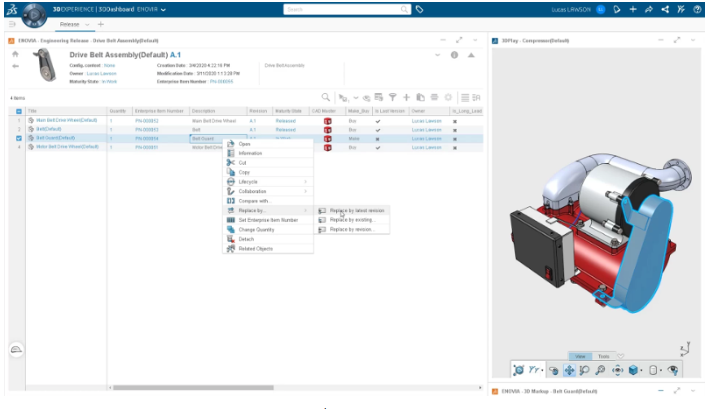Click the CAD Master icon in the Belt(Default) row
Viewport: 708px width, 409px height.
328,130
